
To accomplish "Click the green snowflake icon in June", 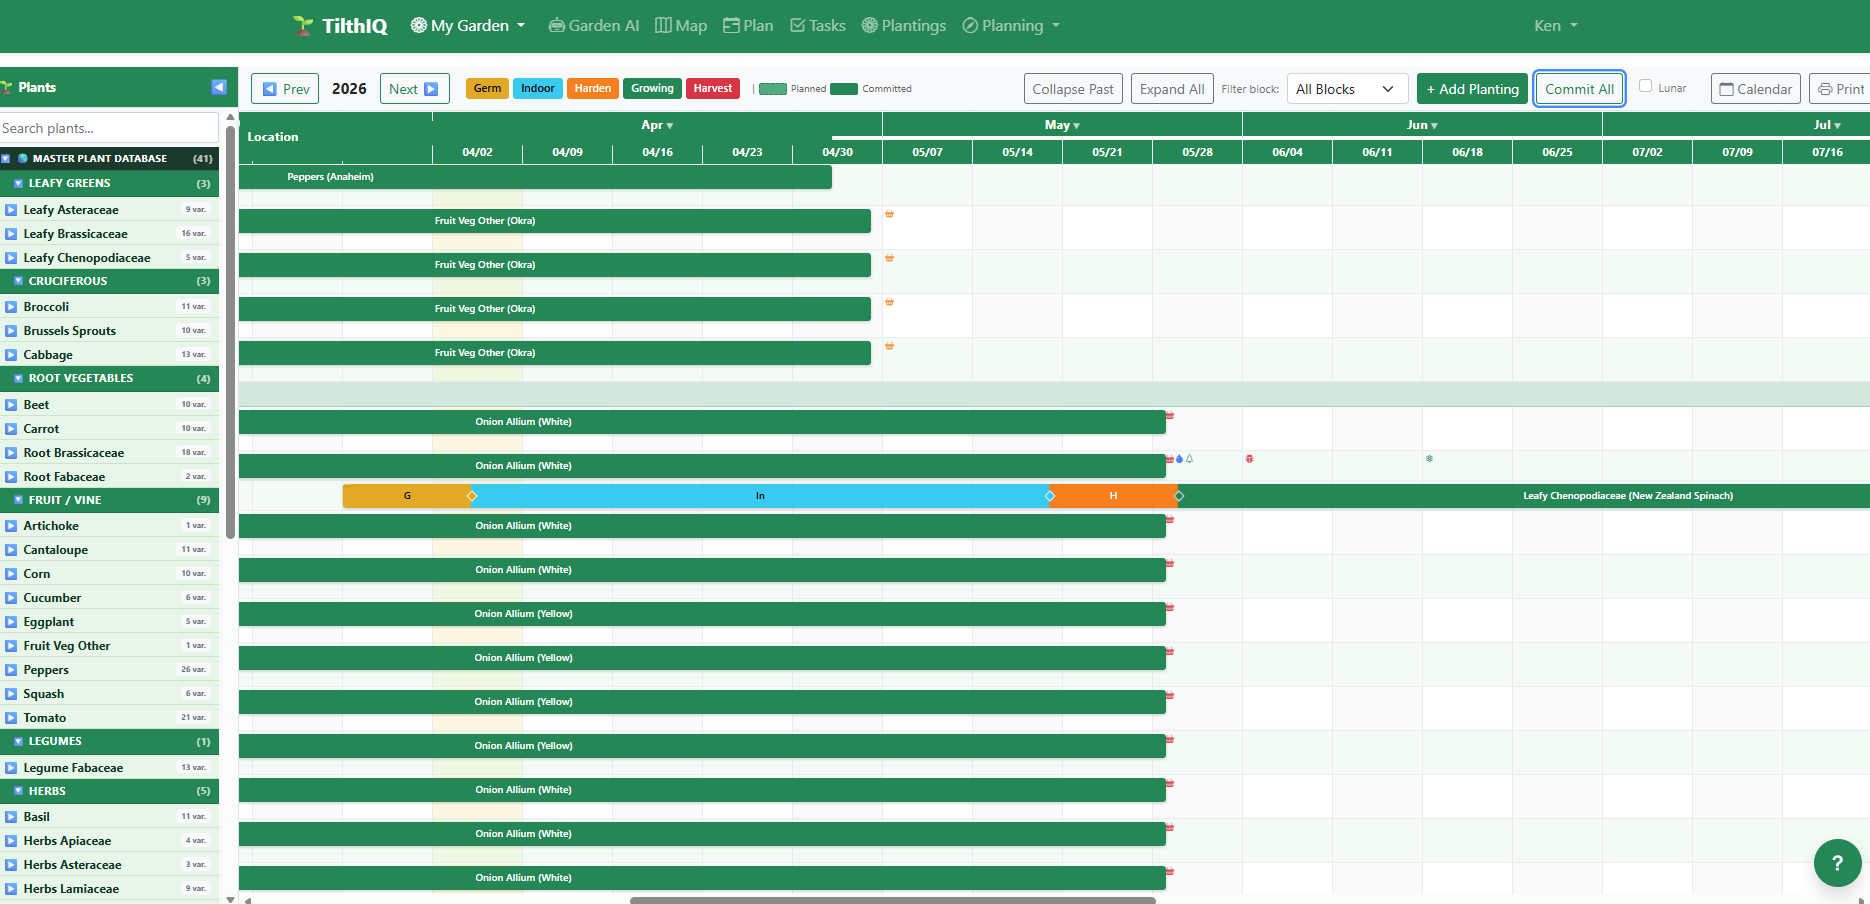I will (1429, 459).
